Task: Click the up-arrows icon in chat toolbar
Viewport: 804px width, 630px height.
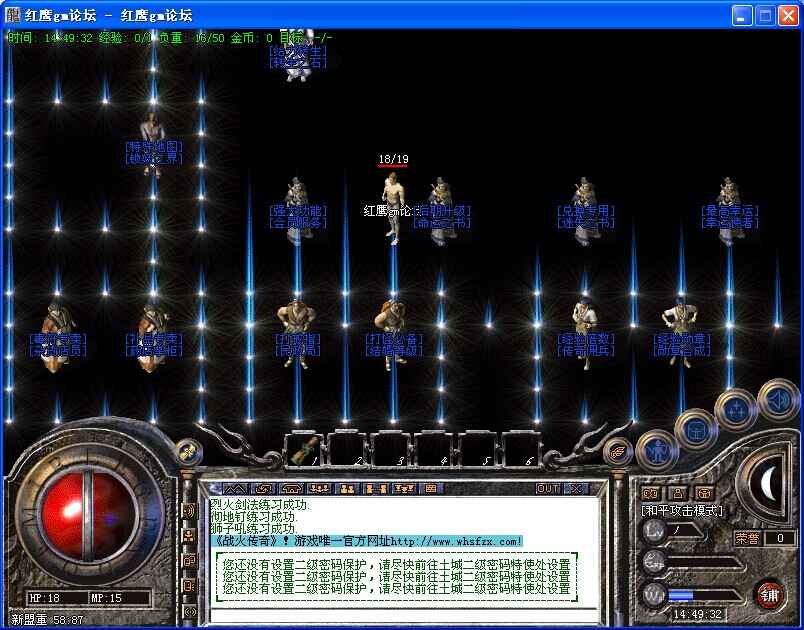Action: coord(234,489)
